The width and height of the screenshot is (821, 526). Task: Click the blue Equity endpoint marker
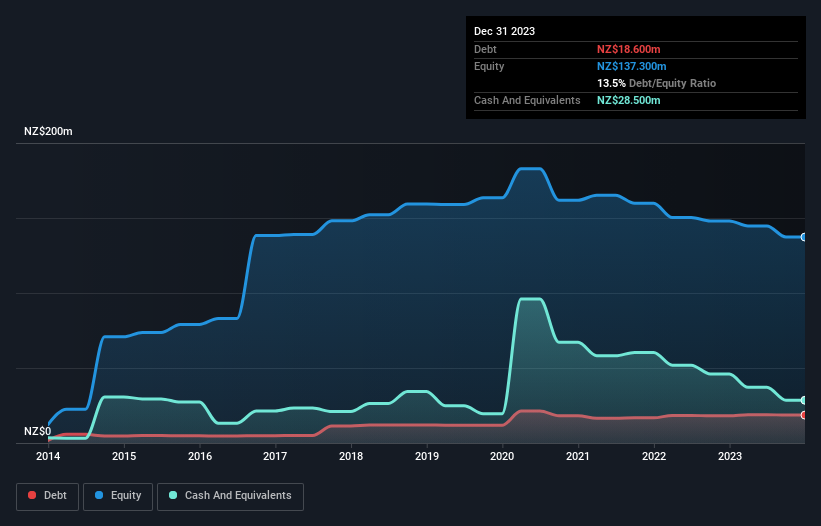(x=804, y=237)
